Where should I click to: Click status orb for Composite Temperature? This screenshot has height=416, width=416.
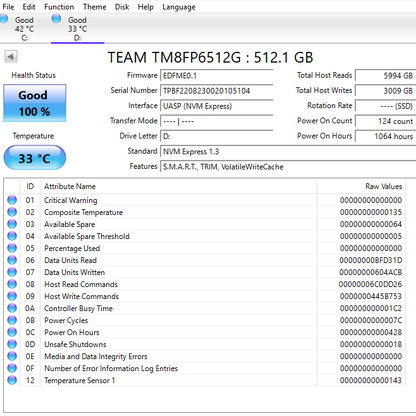12,212
